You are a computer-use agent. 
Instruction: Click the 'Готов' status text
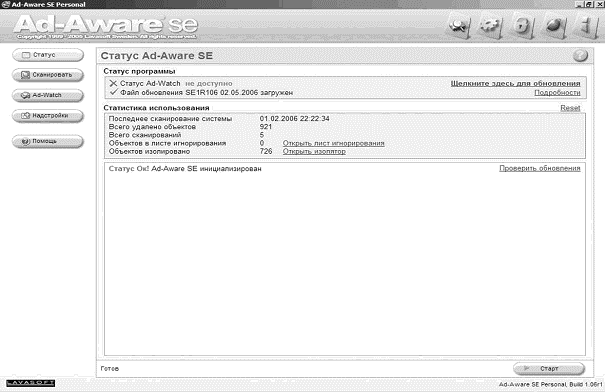[x=110, y=368]
